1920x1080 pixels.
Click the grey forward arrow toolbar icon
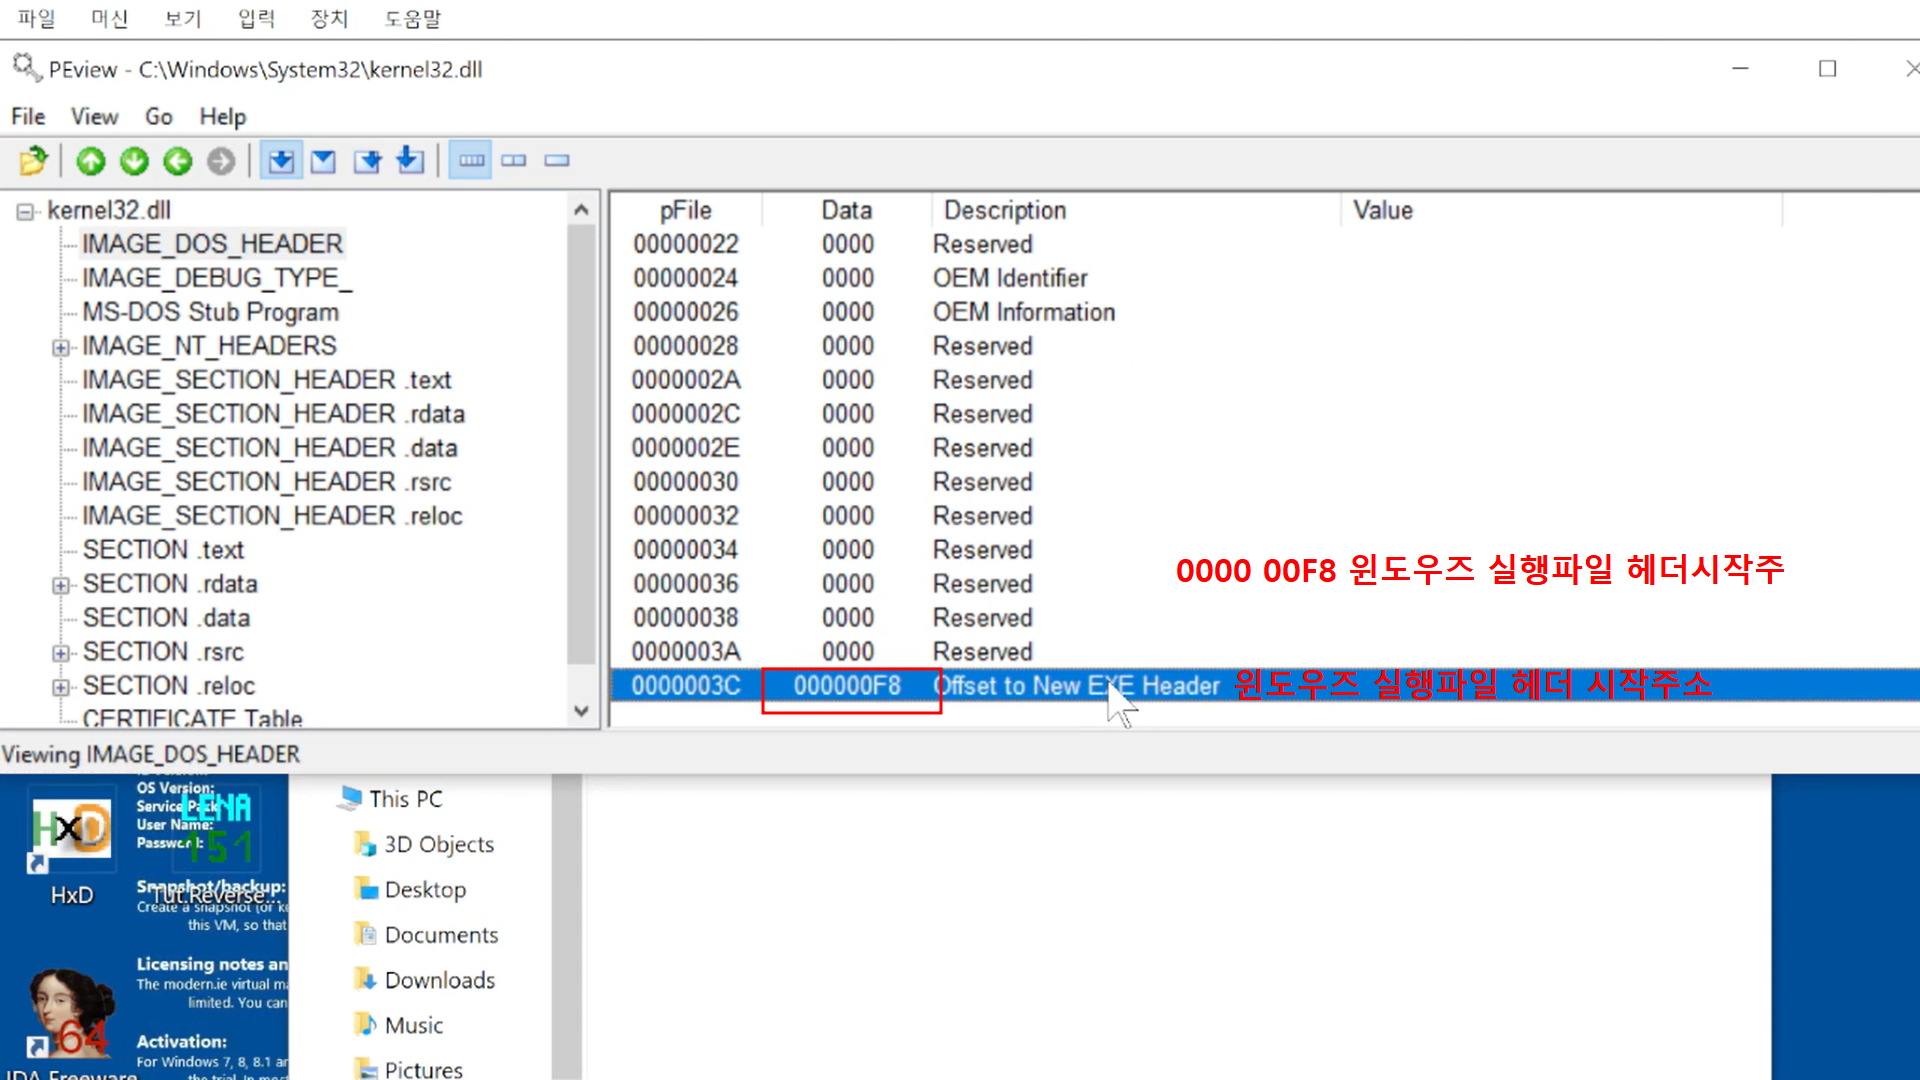click(221, 160)
